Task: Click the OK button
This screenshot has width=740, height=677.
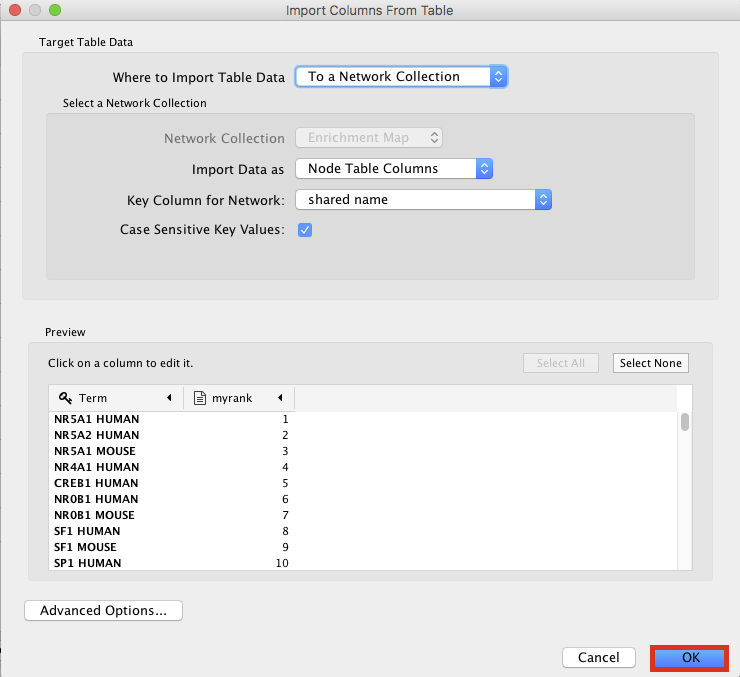Action: [690, 658]
